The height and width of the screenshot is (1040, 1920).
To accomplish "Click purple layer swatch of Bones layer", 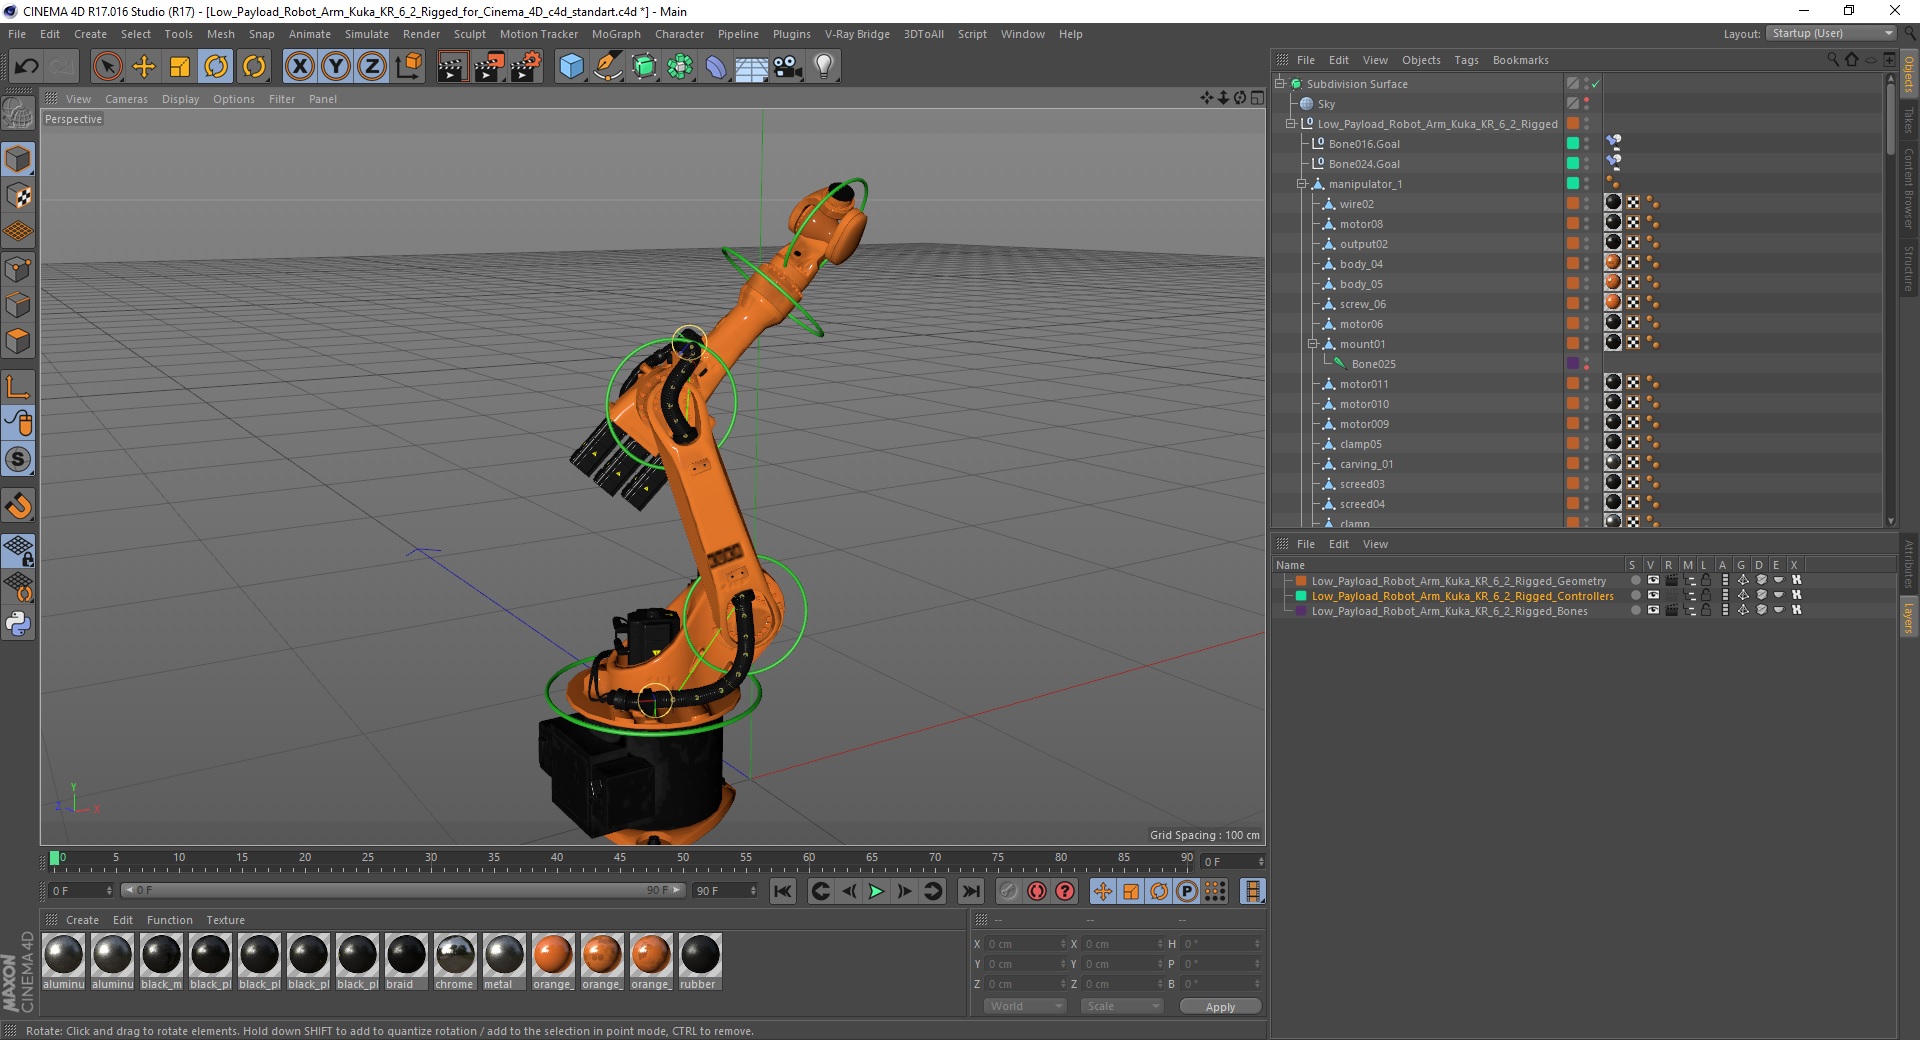I will click(x=1301, y=610).
